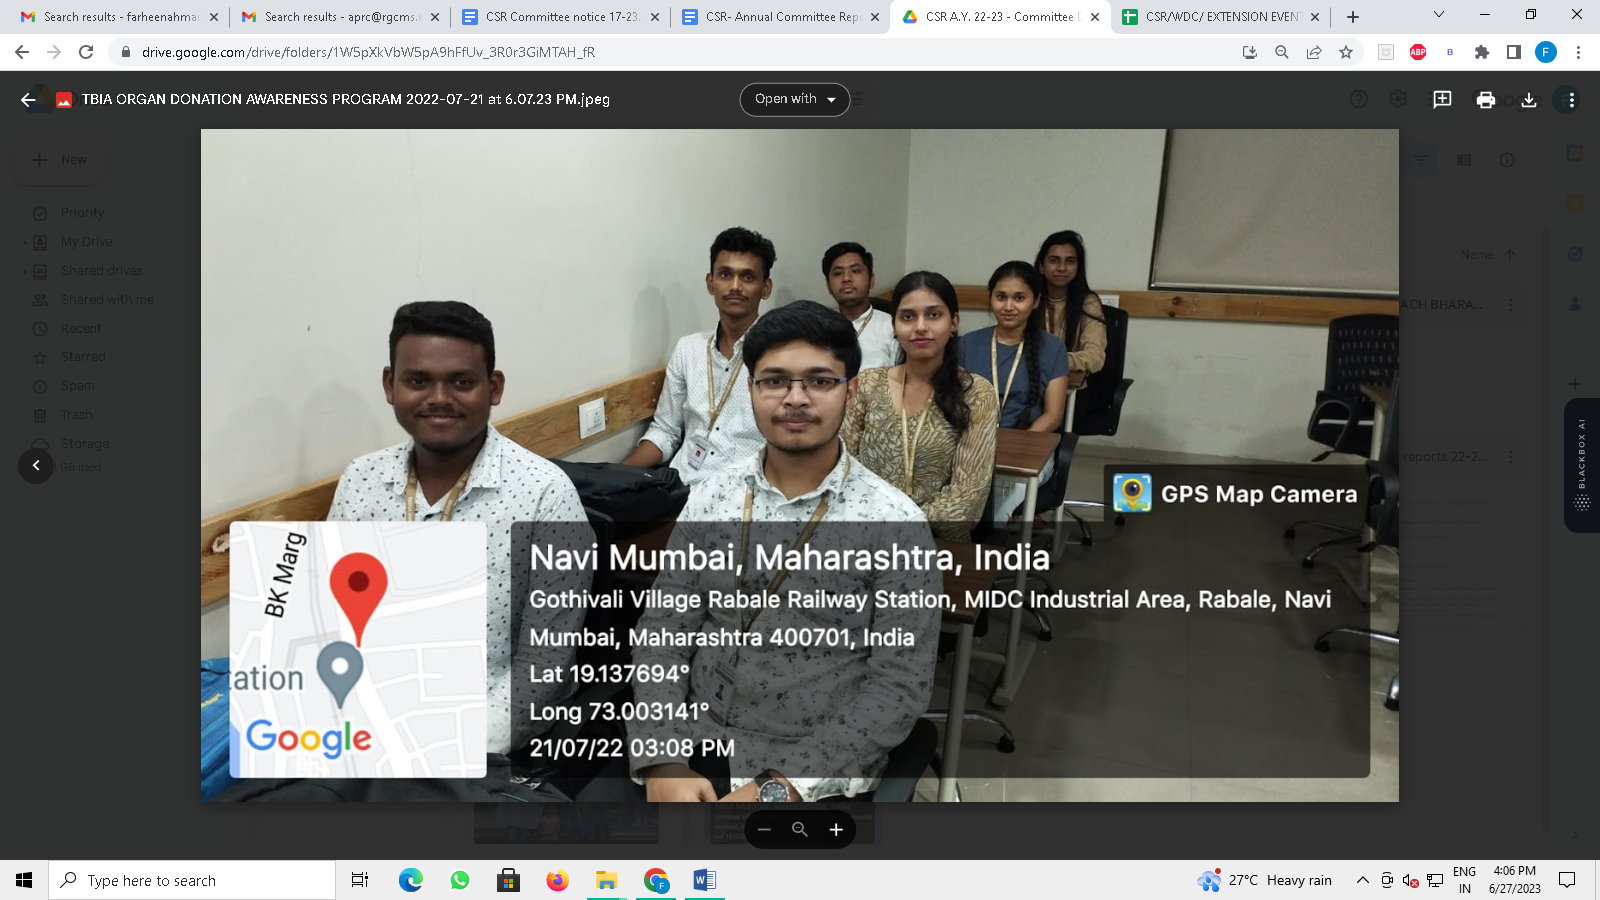Go forward in browser history
The width and height of the screenshot is (1600, 900).
(x=54, y=52)
